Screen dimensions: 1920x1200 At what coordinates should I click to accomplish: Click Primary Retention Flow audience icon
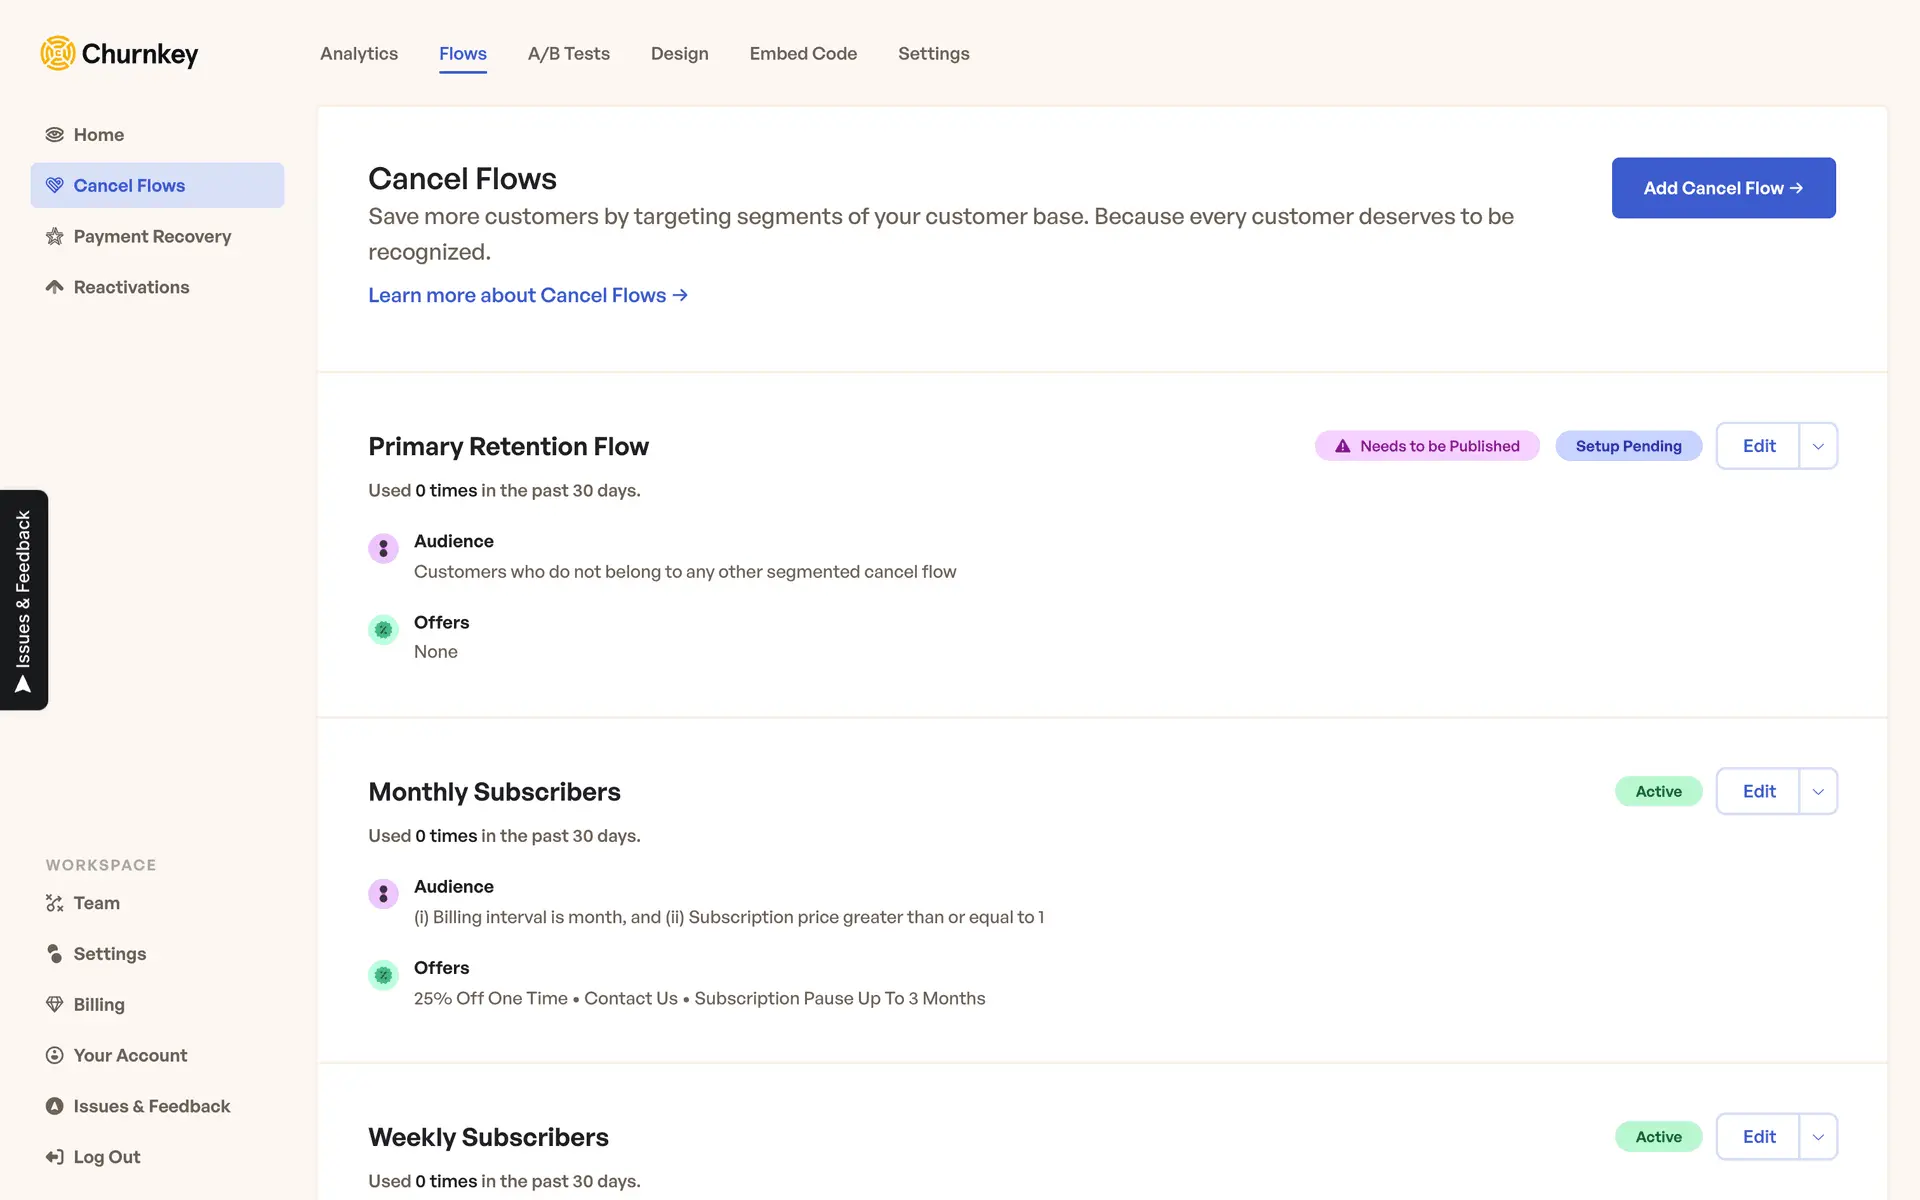pos(383,548)
